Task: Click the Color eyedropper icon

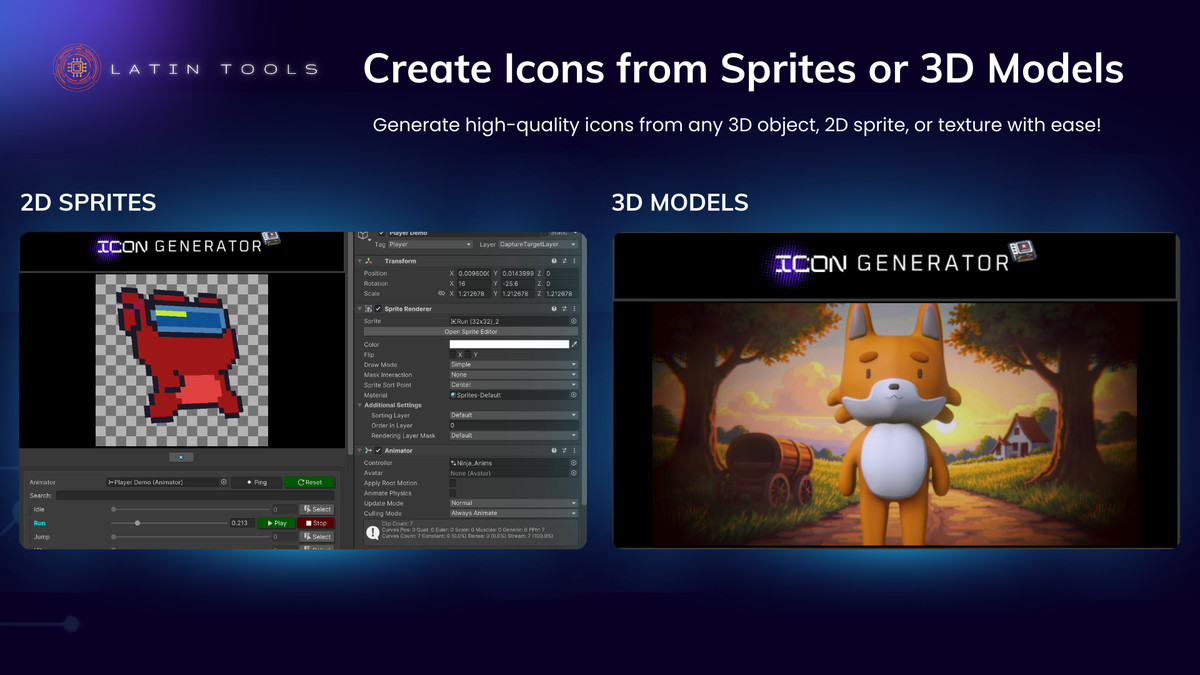Action: [574, 344]
